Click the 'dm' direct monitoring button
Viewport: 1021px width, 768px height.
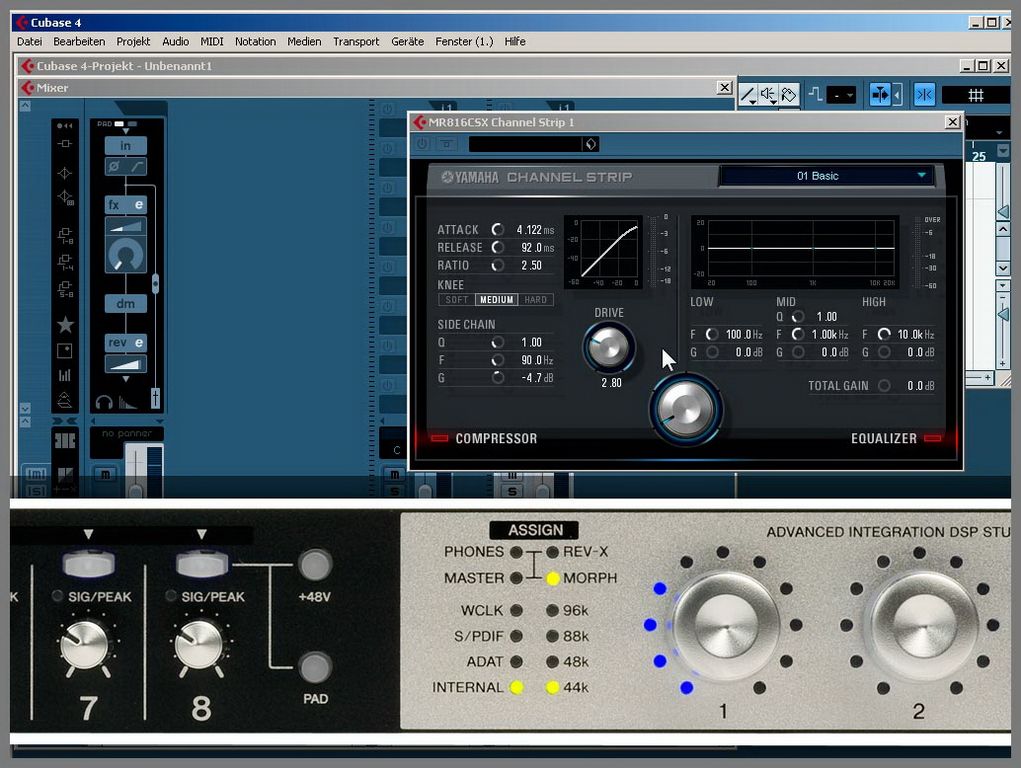[126, 304]
